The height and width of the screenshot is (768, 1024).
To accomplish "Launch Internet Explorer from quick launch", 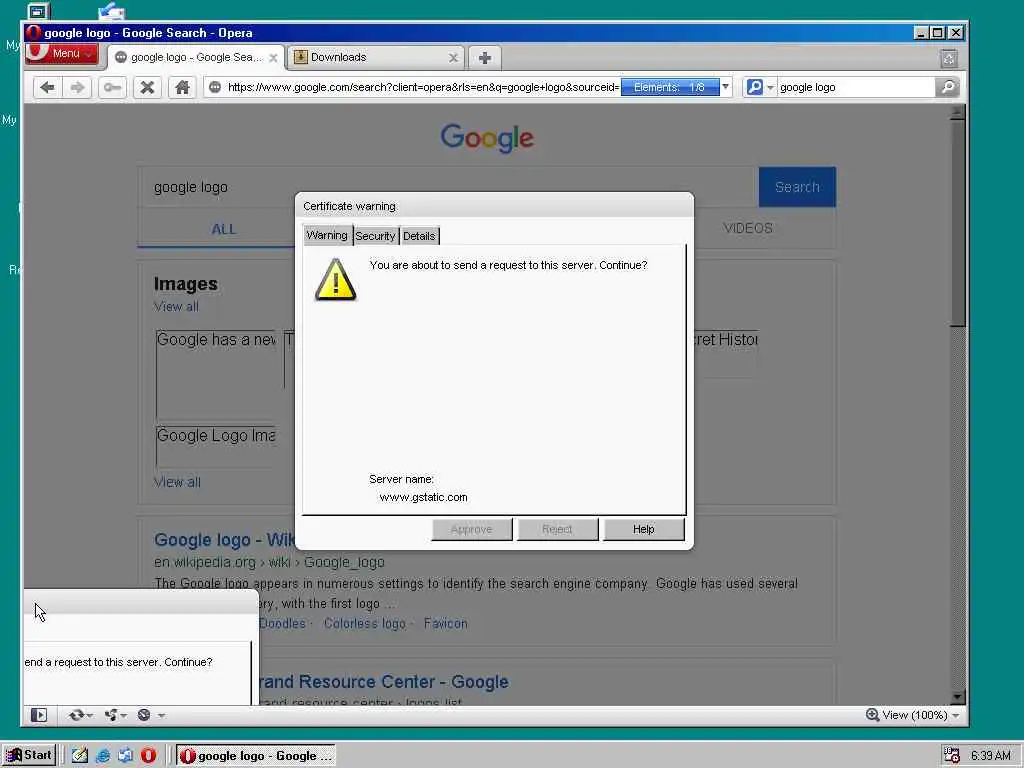I will pos(103,756).
